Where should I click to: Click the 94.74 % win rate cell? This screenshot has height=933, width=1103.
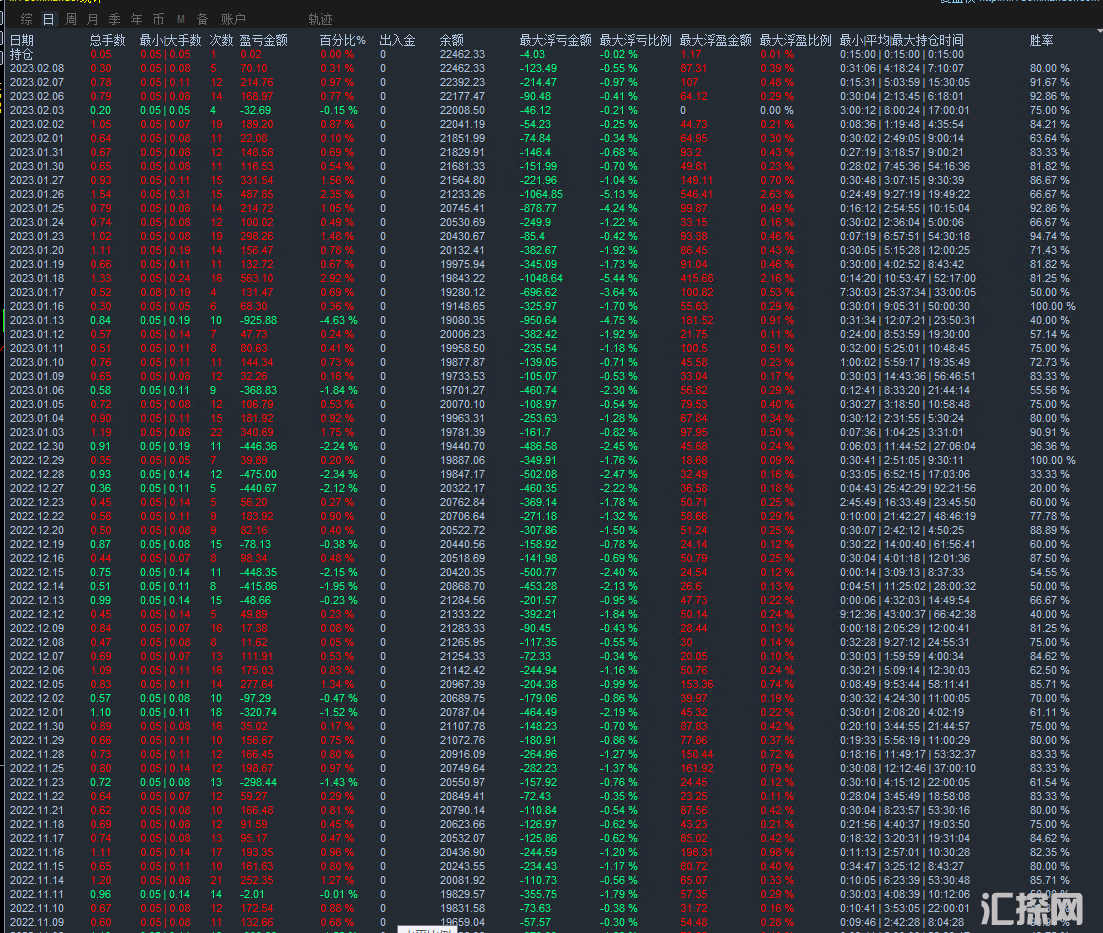pos(1050,236)
